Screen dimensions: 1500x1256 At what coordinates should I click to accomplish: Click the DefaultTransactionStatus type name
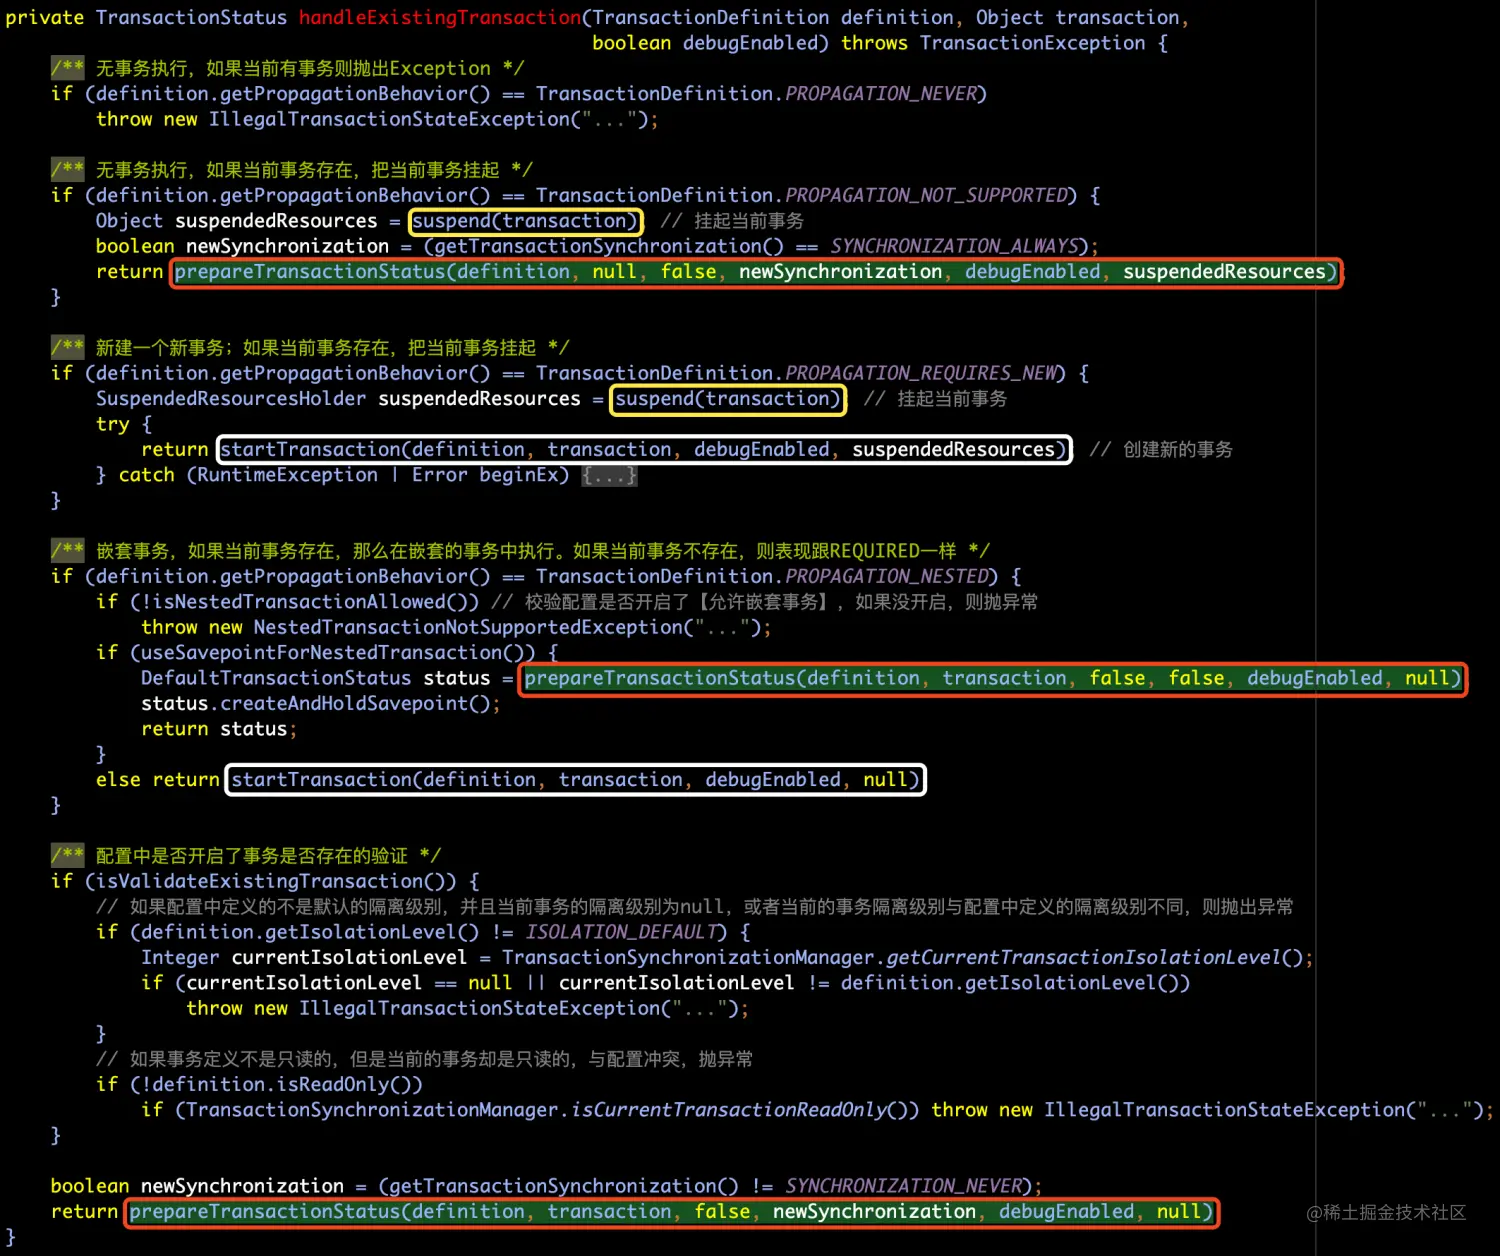[x=276, y=679]
